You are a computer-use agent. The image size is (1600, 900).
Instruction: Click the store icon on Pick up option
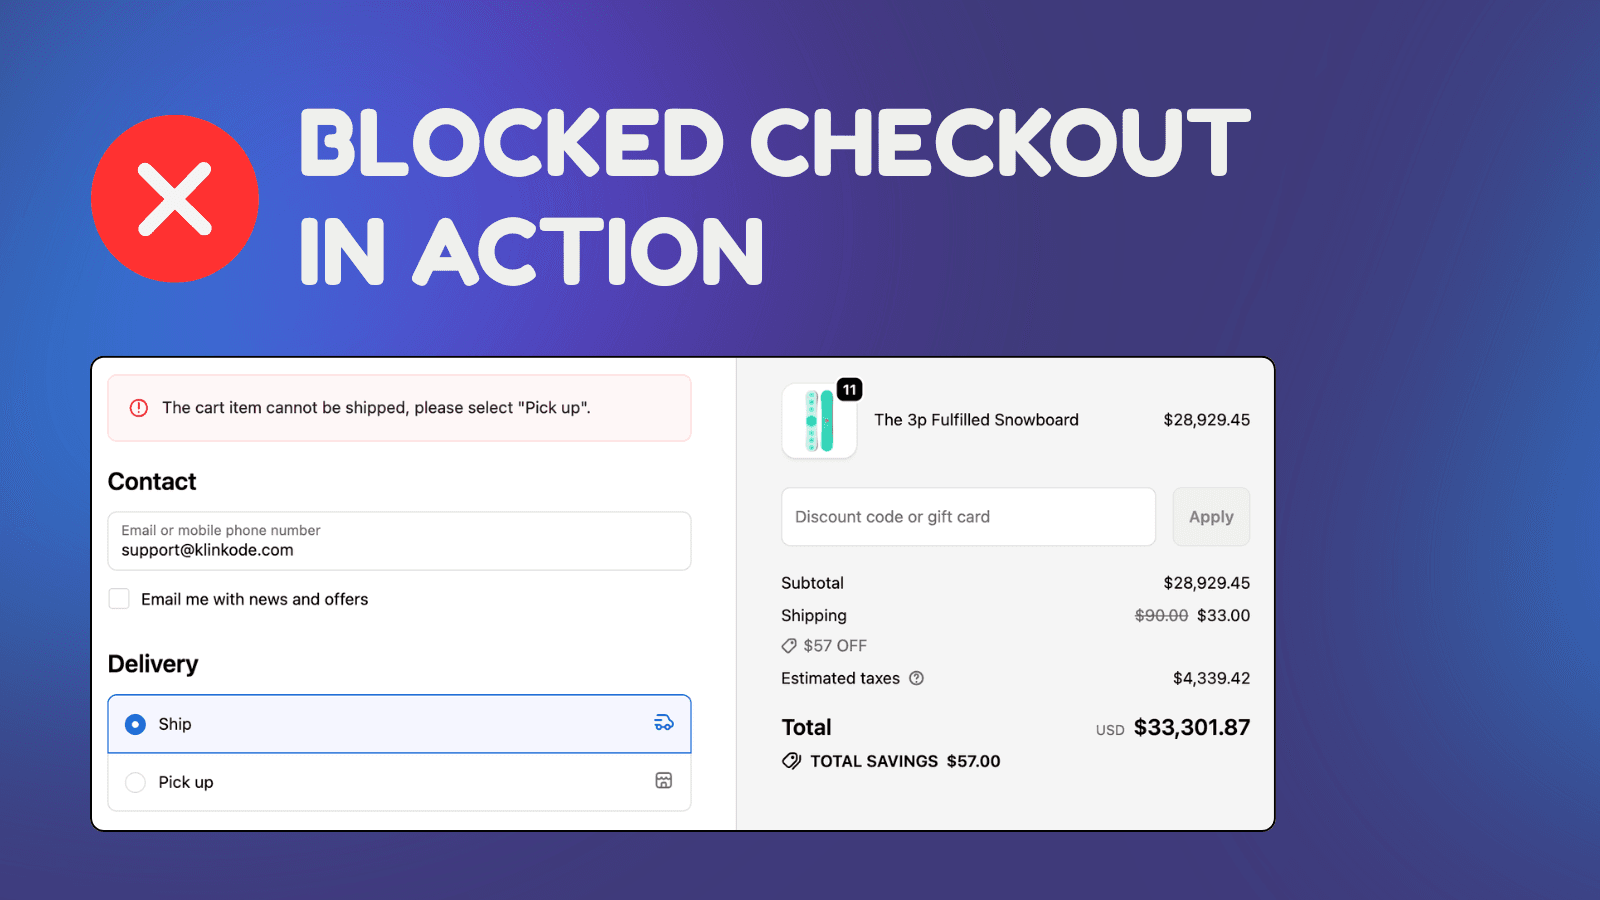point(663,781)
